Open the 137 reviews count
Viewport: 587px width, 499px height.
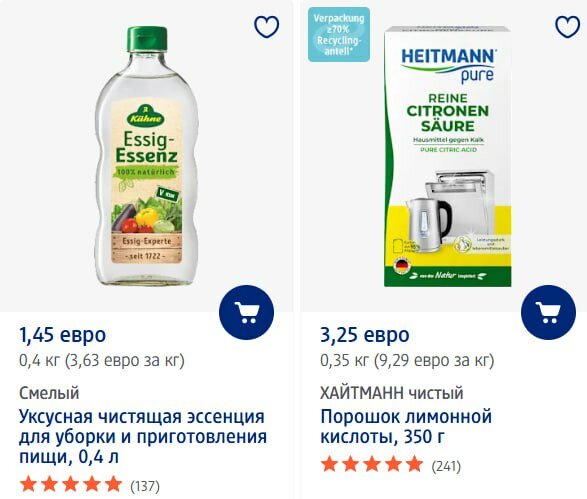click(x=145, y=486)
